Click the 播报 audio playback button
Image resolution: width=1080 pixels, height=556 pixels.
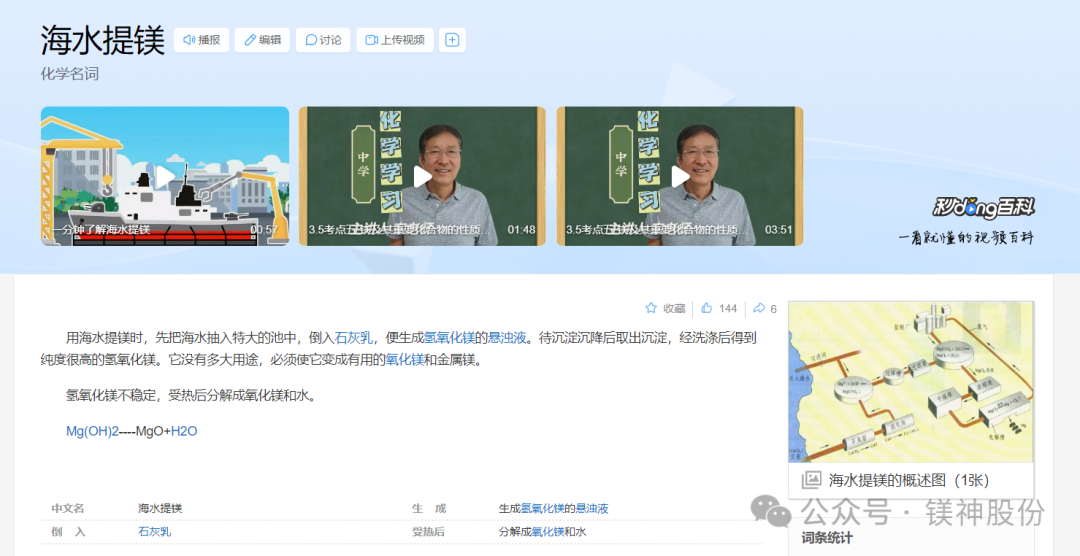click(x=201, y=40)
